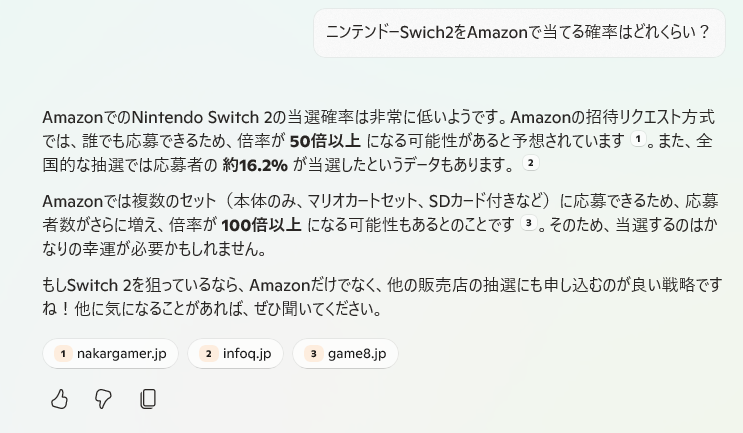Open the infoq.jp source link
Screen dimensions: 743x433
(236, 353)
